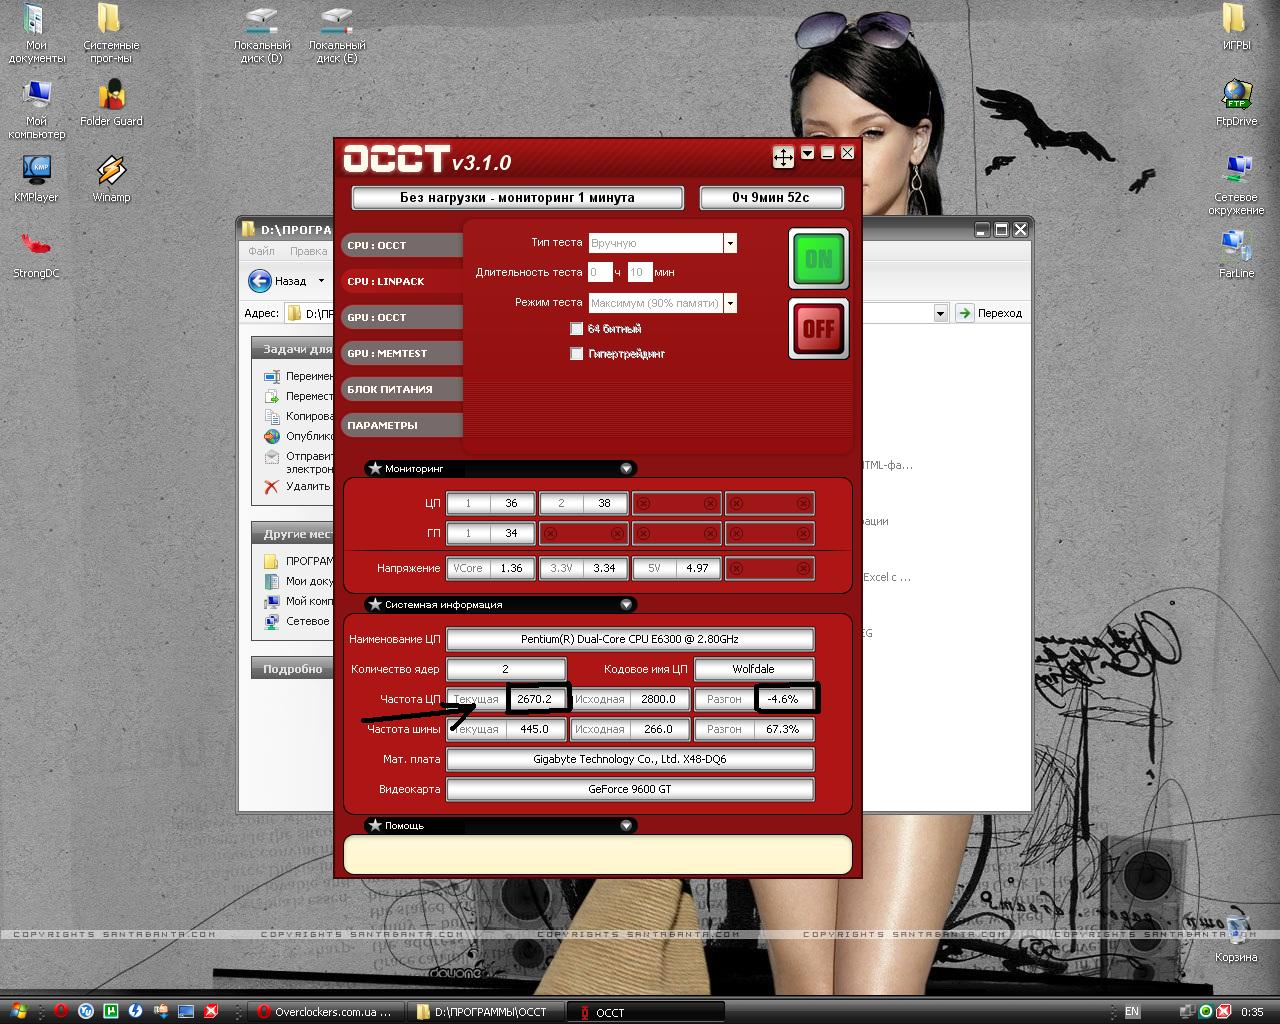Viewport: 1280px width, 1024px height.
Task: Launch Folder Guard from the desktop
Action: tap(111, 103)
